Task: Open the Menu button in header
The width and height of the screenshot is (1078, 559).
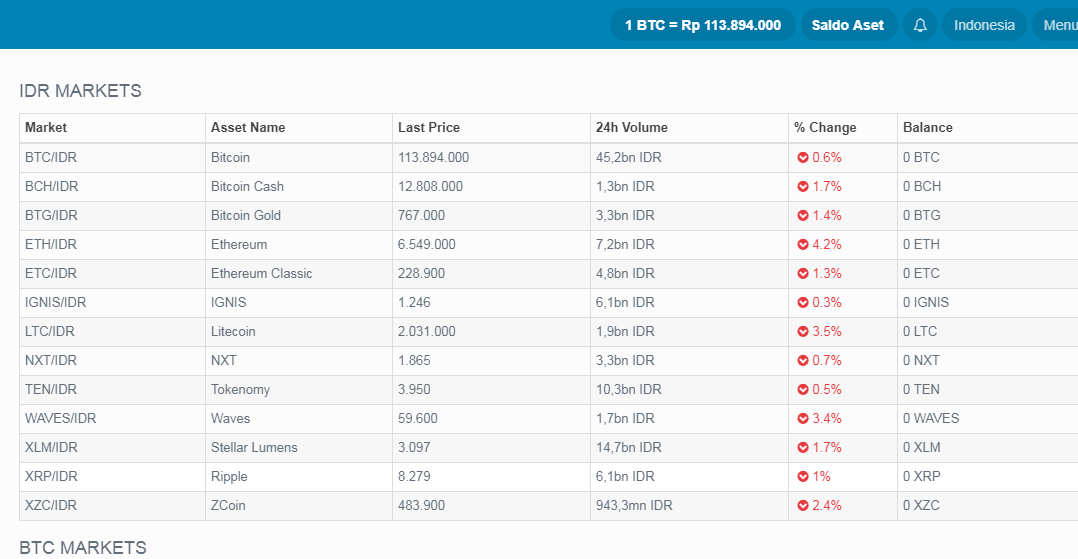Action: pos(1059,25)
